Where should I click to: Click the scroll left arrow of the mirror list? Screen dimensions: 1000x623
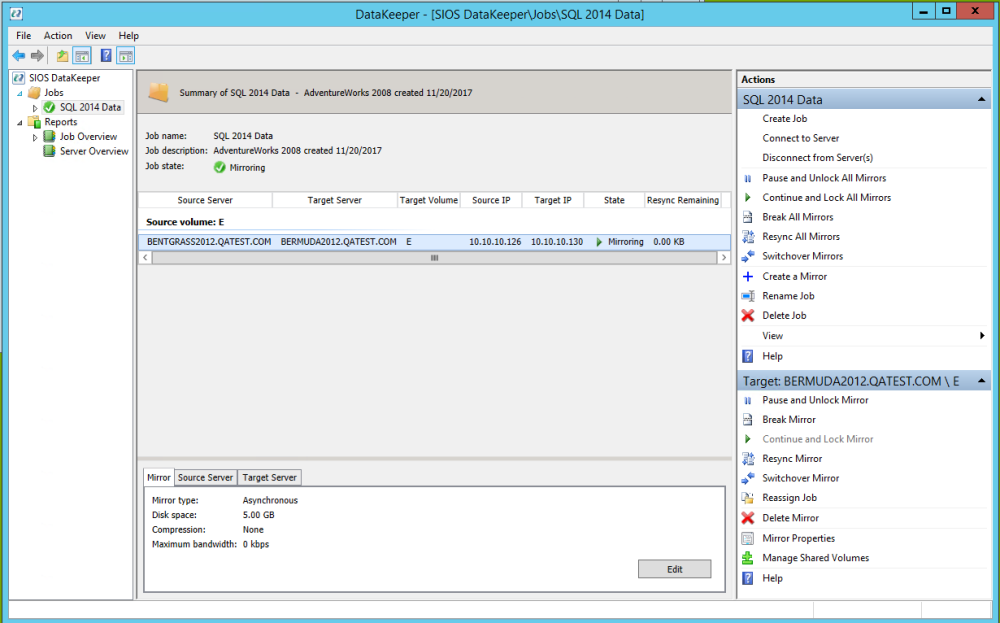[x=145, y=258]
